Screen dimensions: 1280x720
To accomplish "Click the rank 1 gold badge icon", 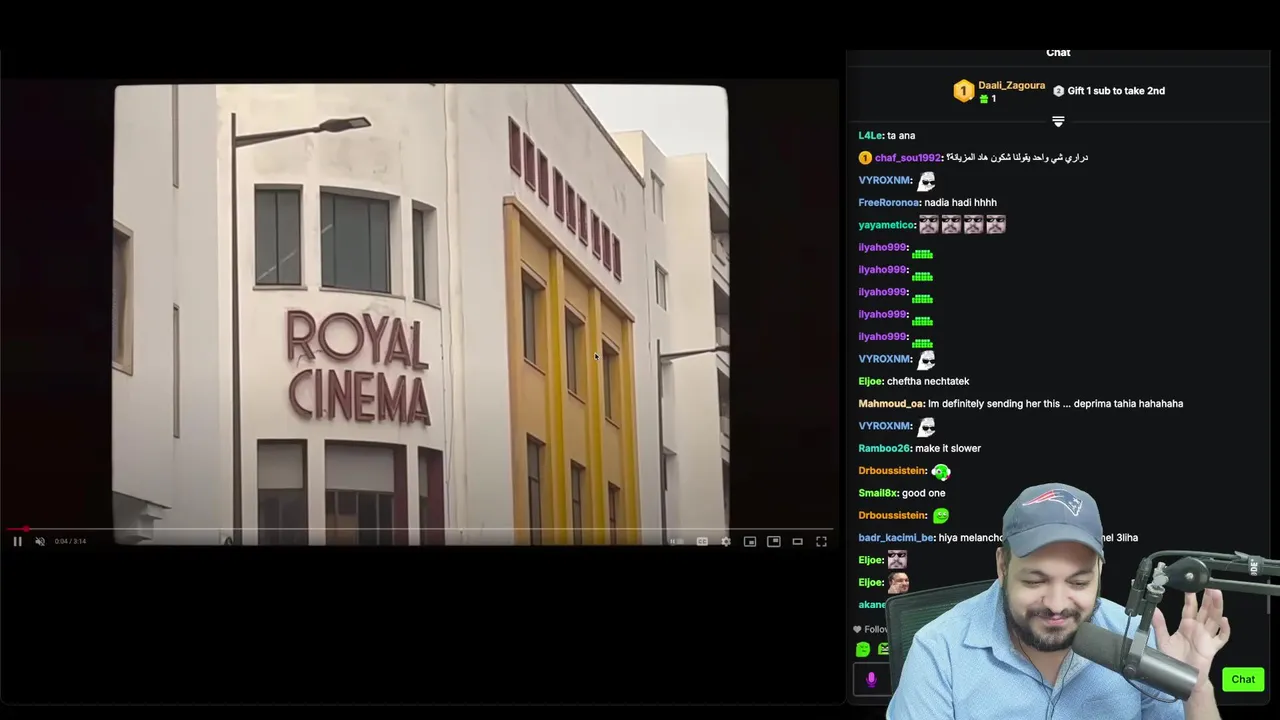I will (x=963, y=92).
